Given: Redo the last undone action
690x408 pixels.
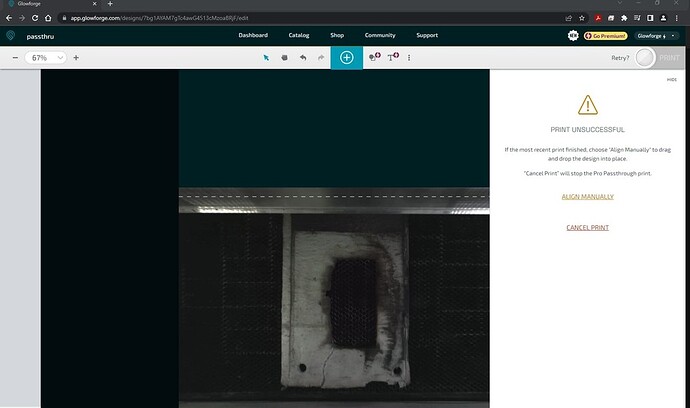Looking at the screenshot, I should (x=321, y=58).
